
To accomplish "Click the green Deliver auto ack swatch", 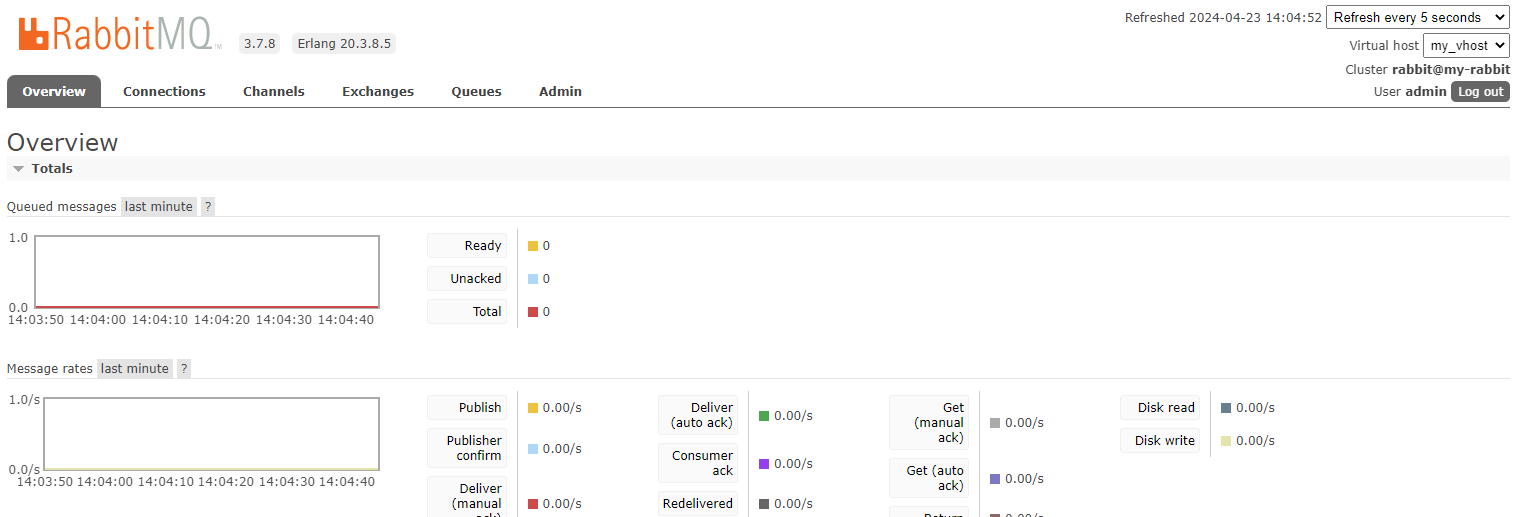I will pos(764,416).
